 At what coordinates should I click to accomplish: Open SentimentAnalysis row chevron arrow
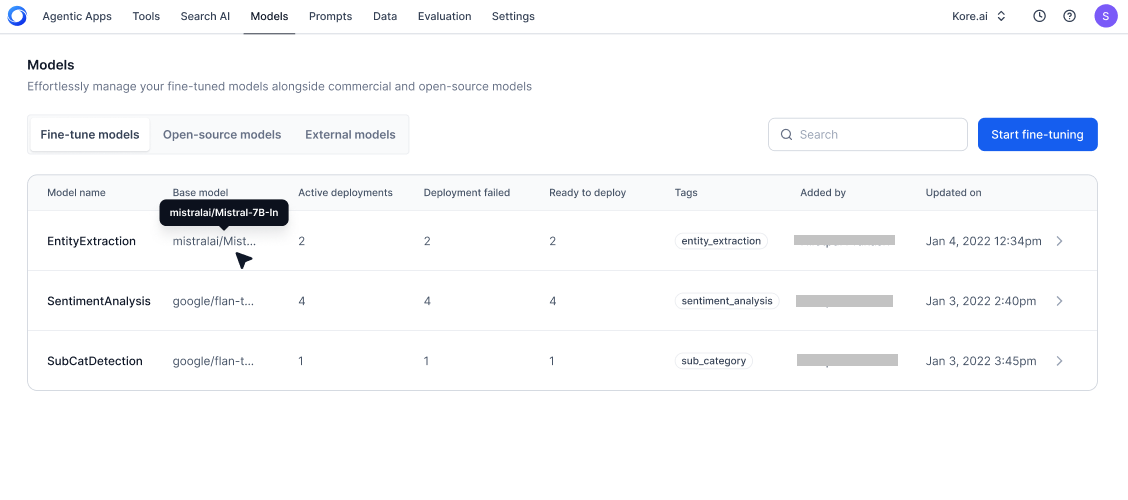click(1060, 301)
